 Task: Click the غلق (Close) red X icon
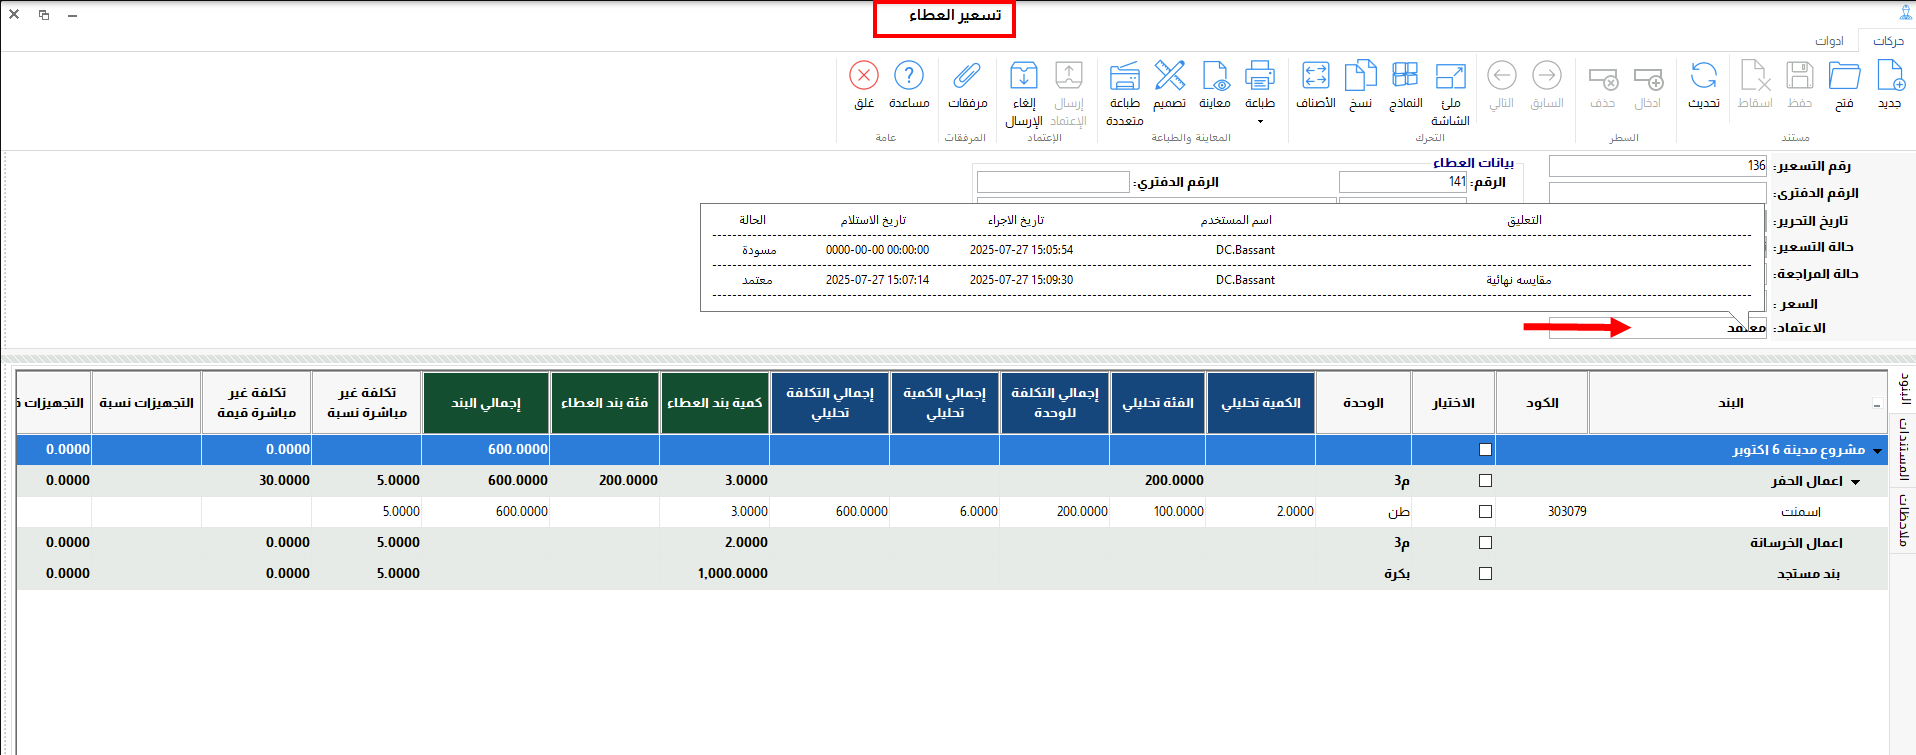(x=864, y=75)
